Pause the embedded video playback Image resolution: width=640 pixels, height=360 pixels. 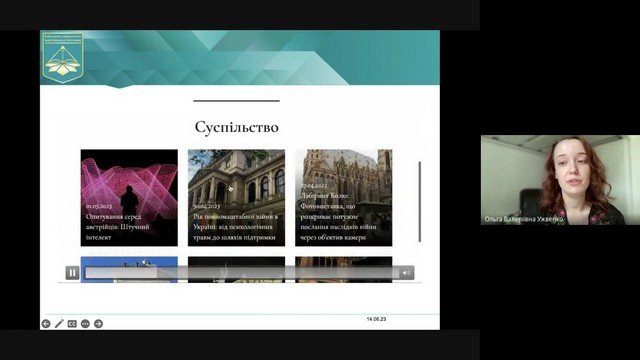(72, 273)
